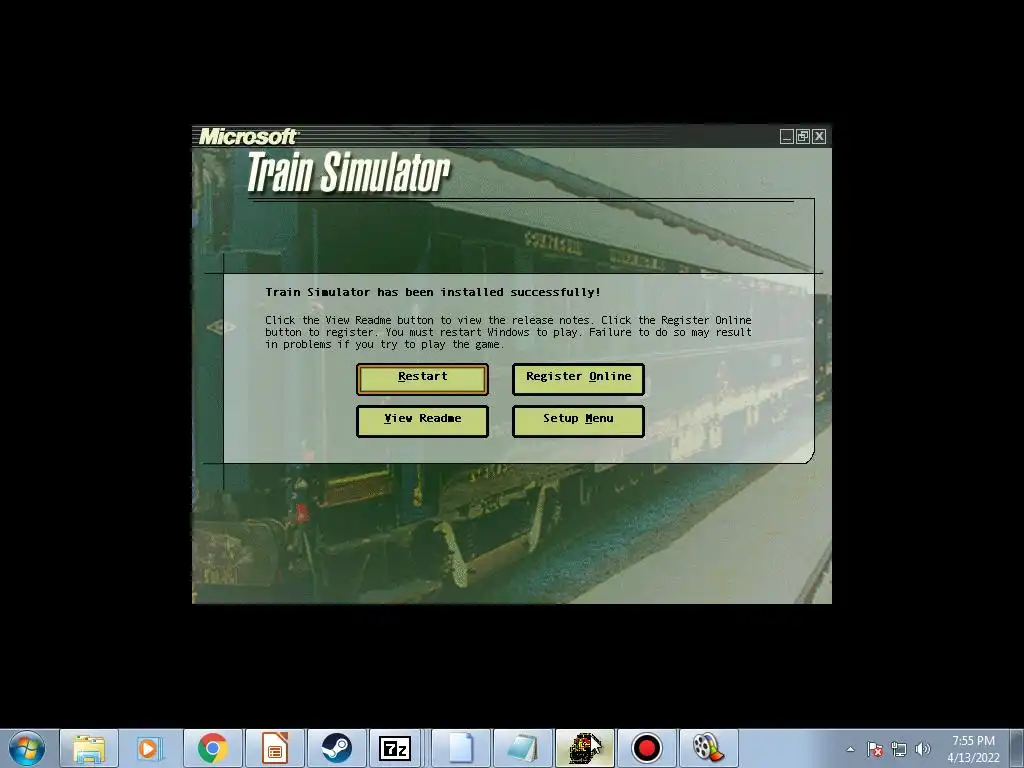
Task: Close the Train Simulator installer window
Action: 819,136
